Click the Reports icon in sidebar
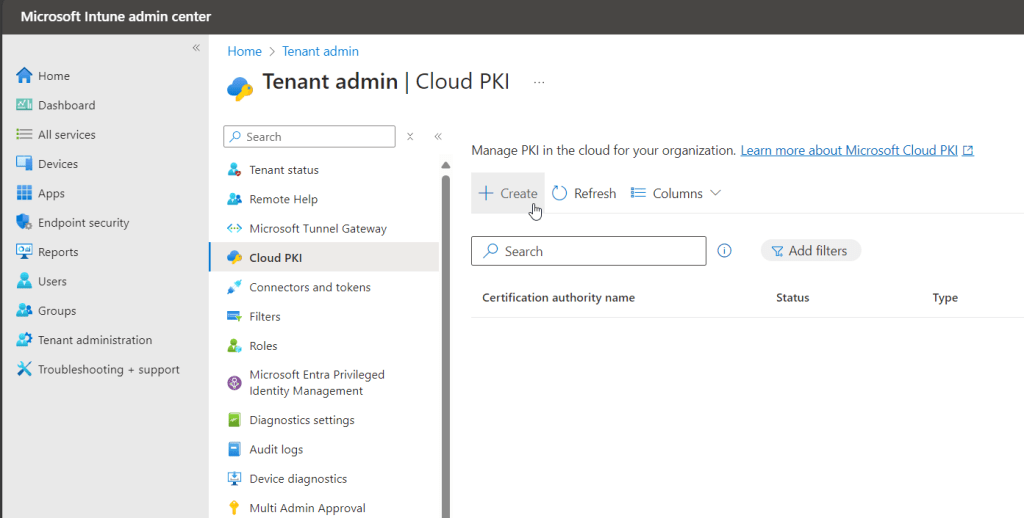This screenshot has width=1024, height=518. [x=25, y=252]
